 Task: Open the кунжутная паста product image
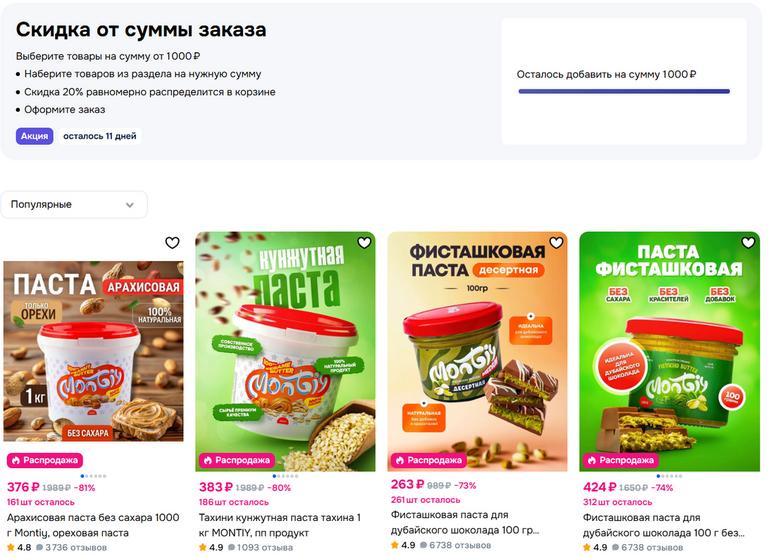coord(286,351)
